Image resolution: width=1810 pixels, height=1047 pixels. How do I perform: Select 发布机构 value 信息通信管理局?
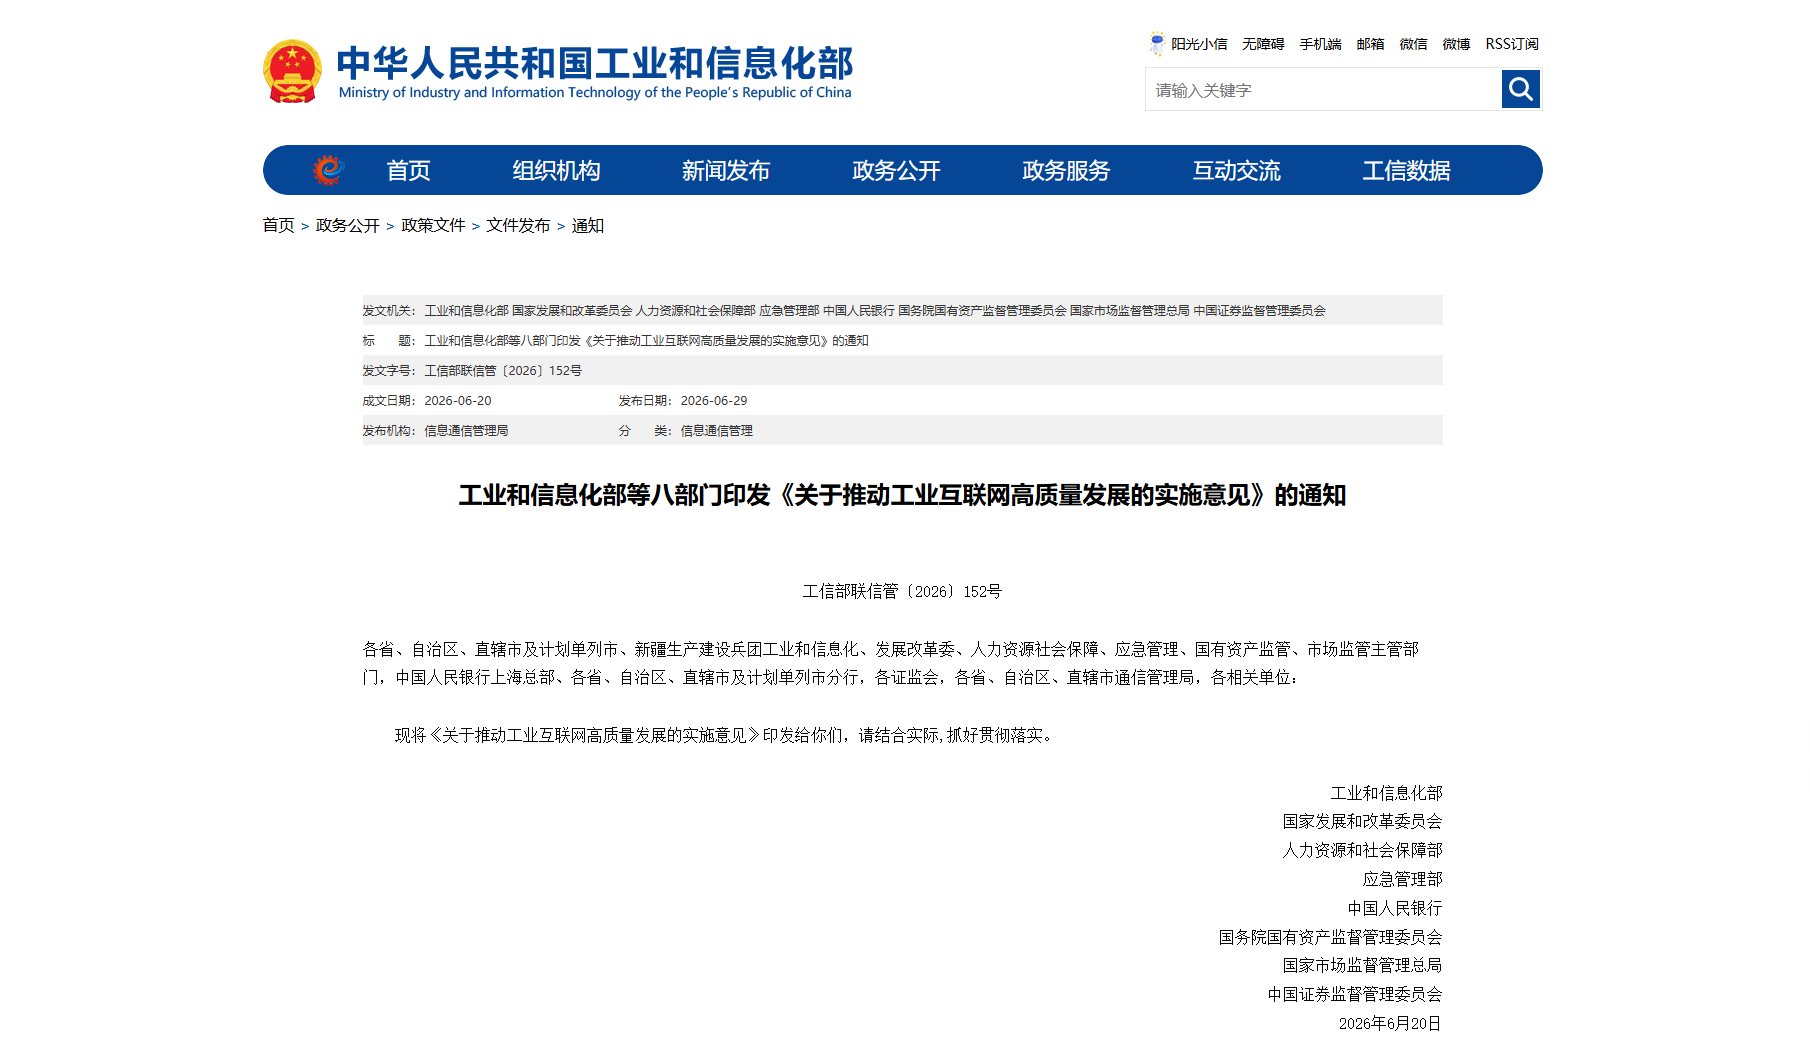(466, 431)
